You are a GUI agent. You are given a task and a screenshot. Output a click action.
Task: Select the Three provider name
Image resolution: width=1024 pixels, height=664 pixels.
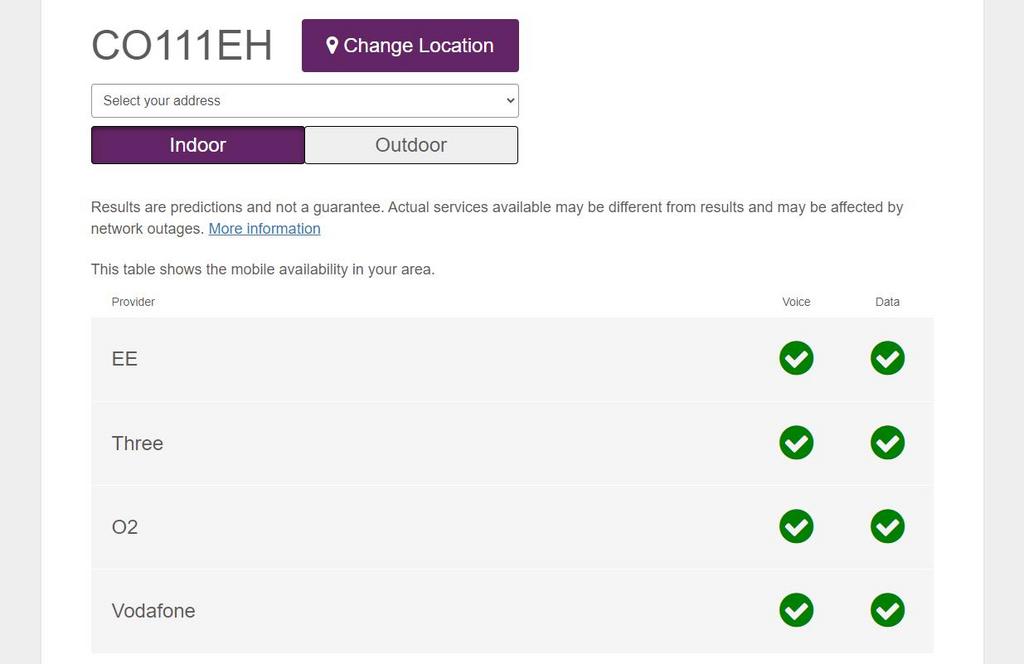(x=137, y=443)
